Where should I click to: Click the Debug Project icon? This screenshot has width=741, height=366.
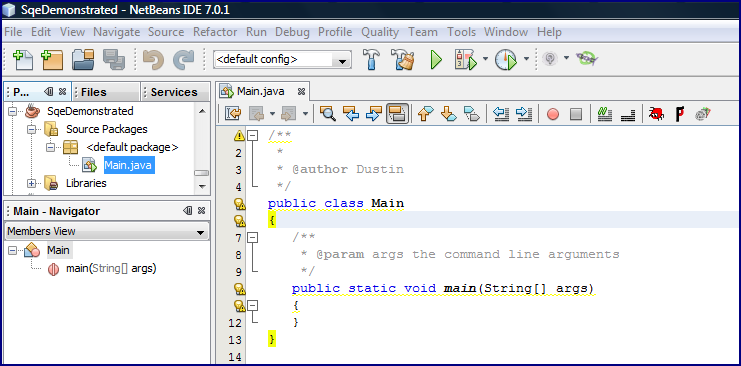(x=466, y=60)
